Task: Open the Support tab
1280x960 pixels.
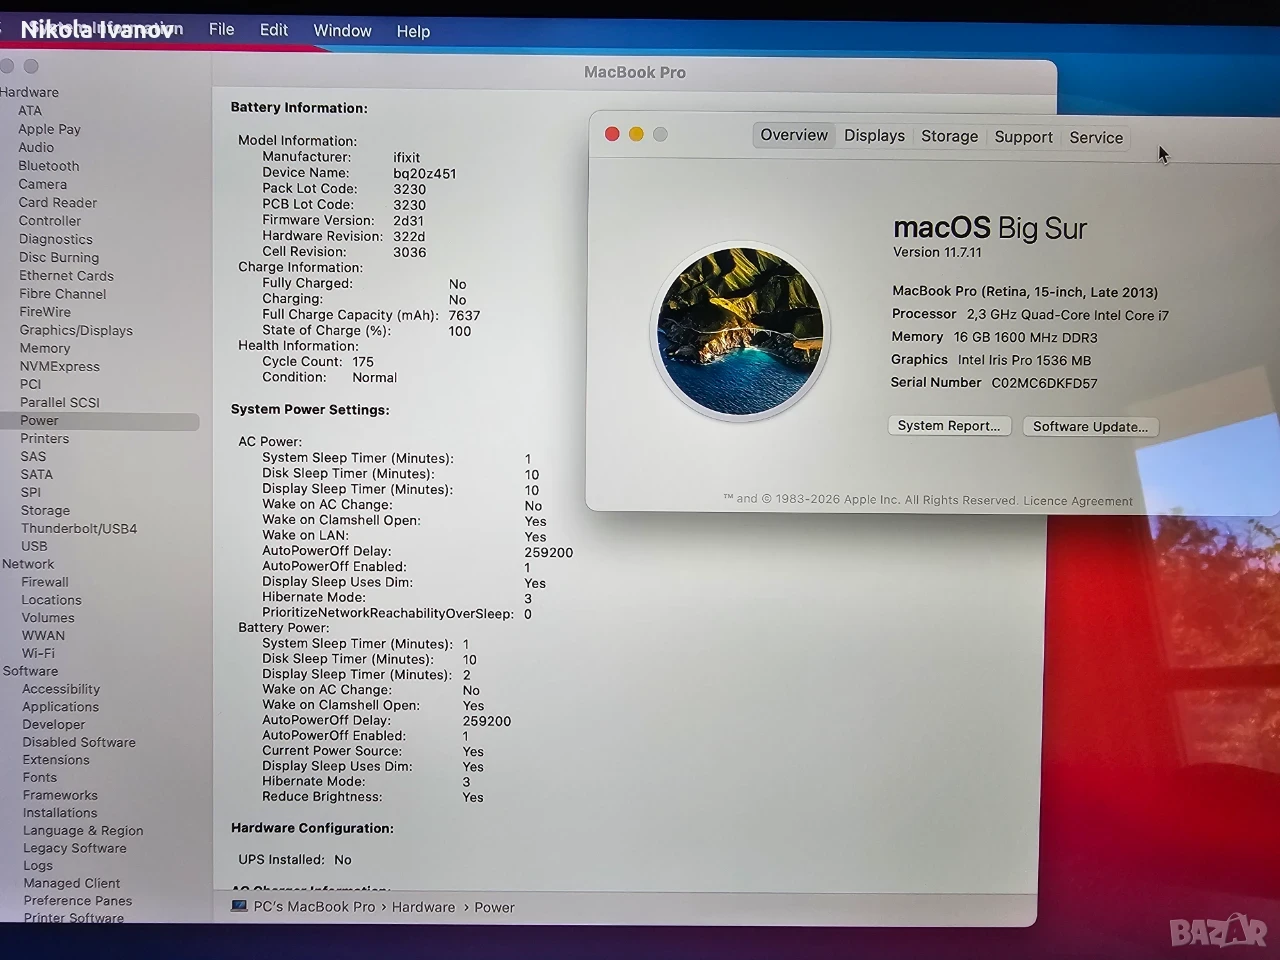Action: (1023, 137)
